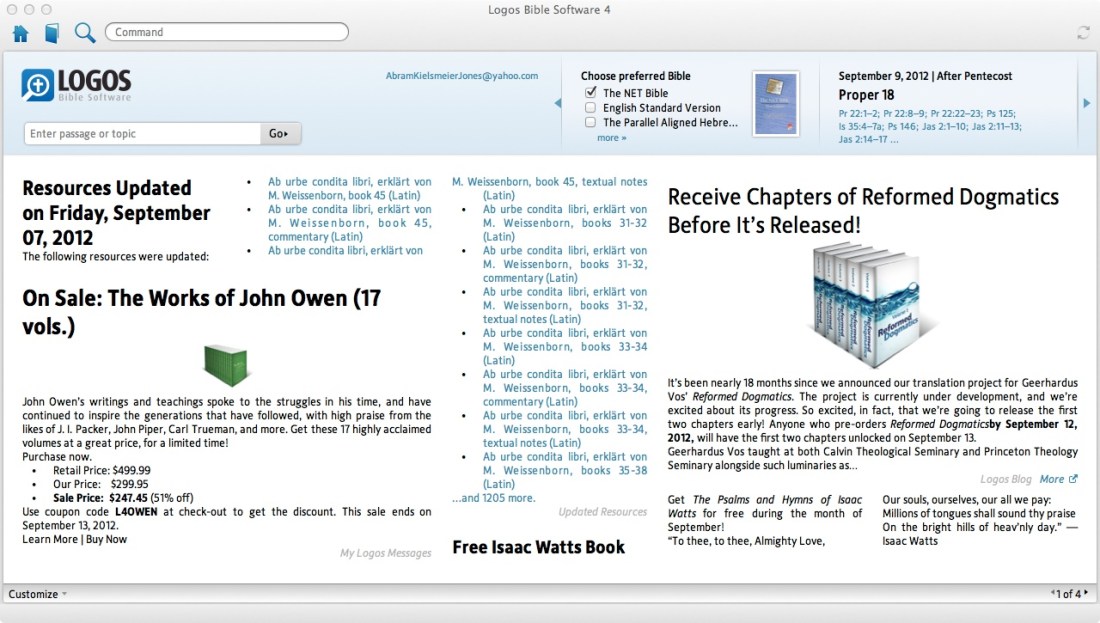Open the Library book icon
The width and height of the screenshot is (1100, 623).
pos(52,33)
